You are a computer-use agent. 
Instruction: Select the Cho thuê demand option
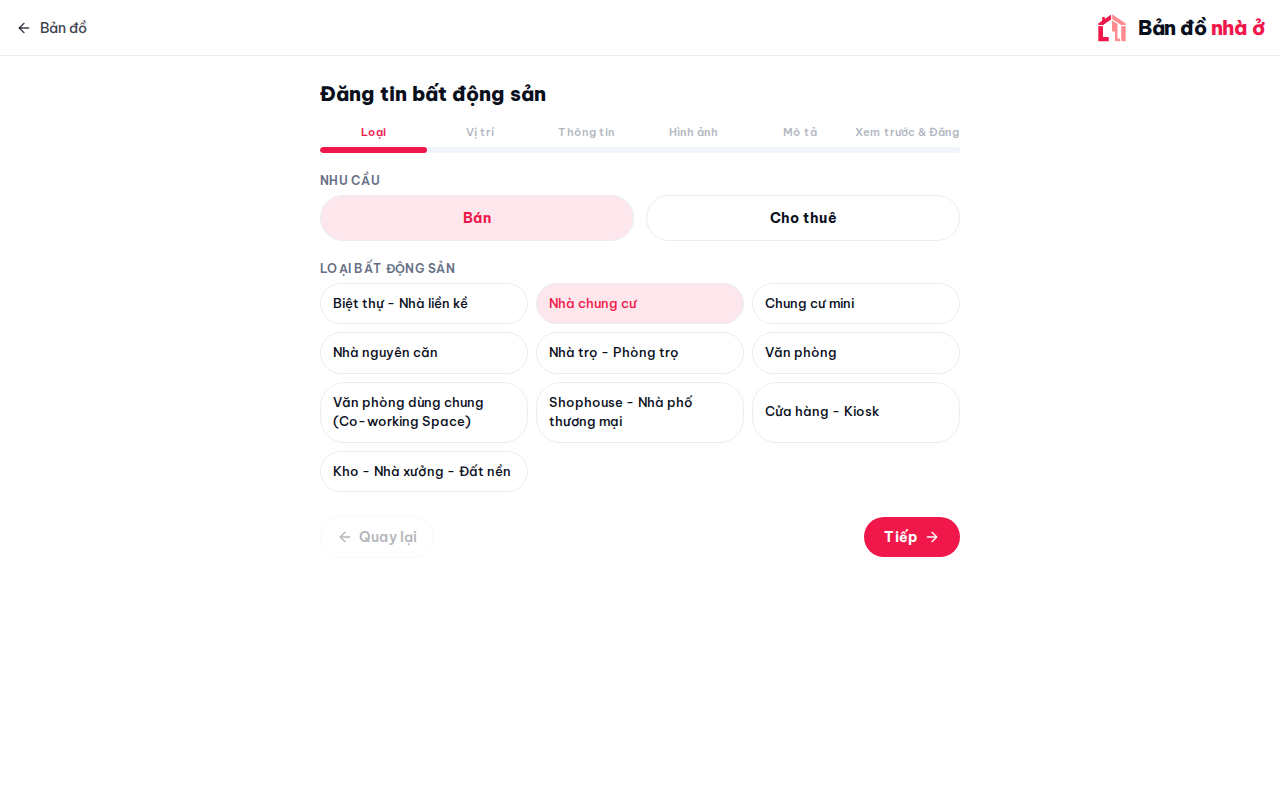pos(803,218)
